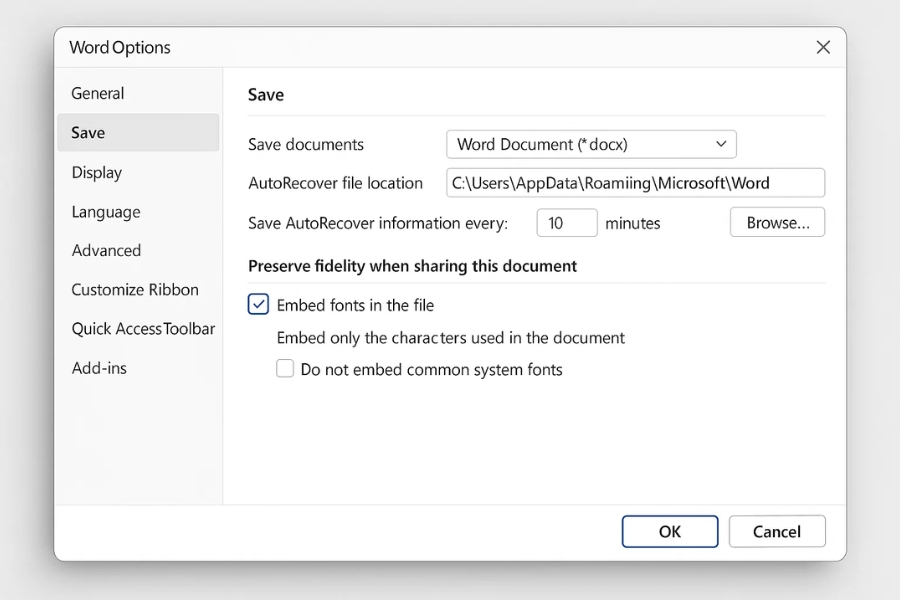Open the Save documents format dropdown
900x600 pixels.
(590, 144)
